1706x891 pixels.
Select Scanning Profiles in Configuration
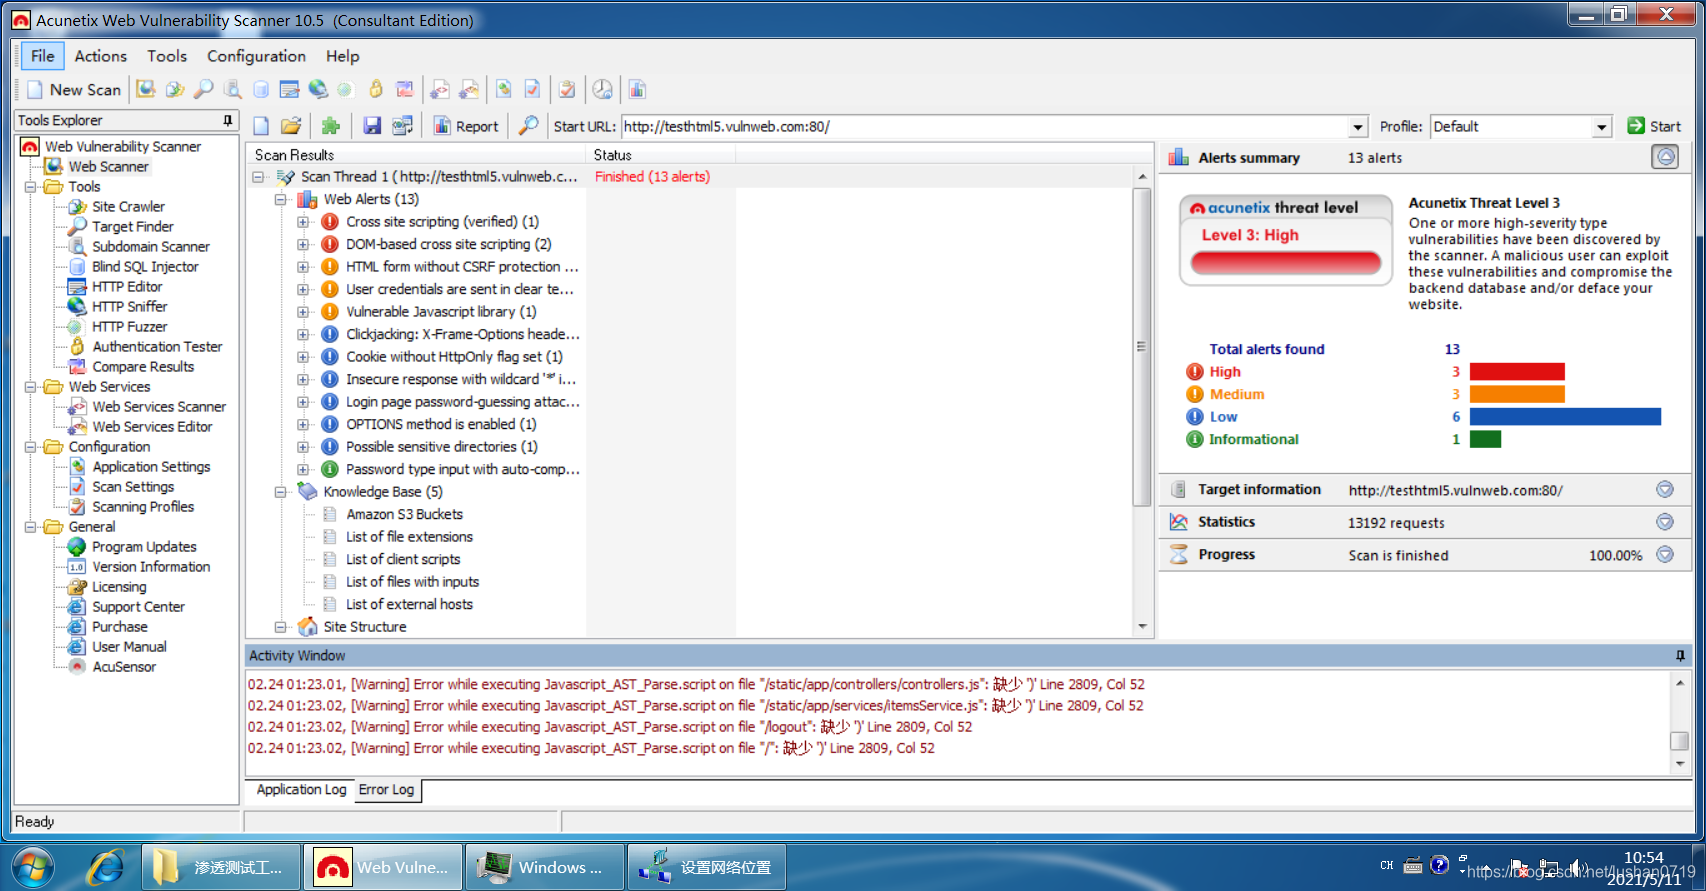click(x=143, y=507)
